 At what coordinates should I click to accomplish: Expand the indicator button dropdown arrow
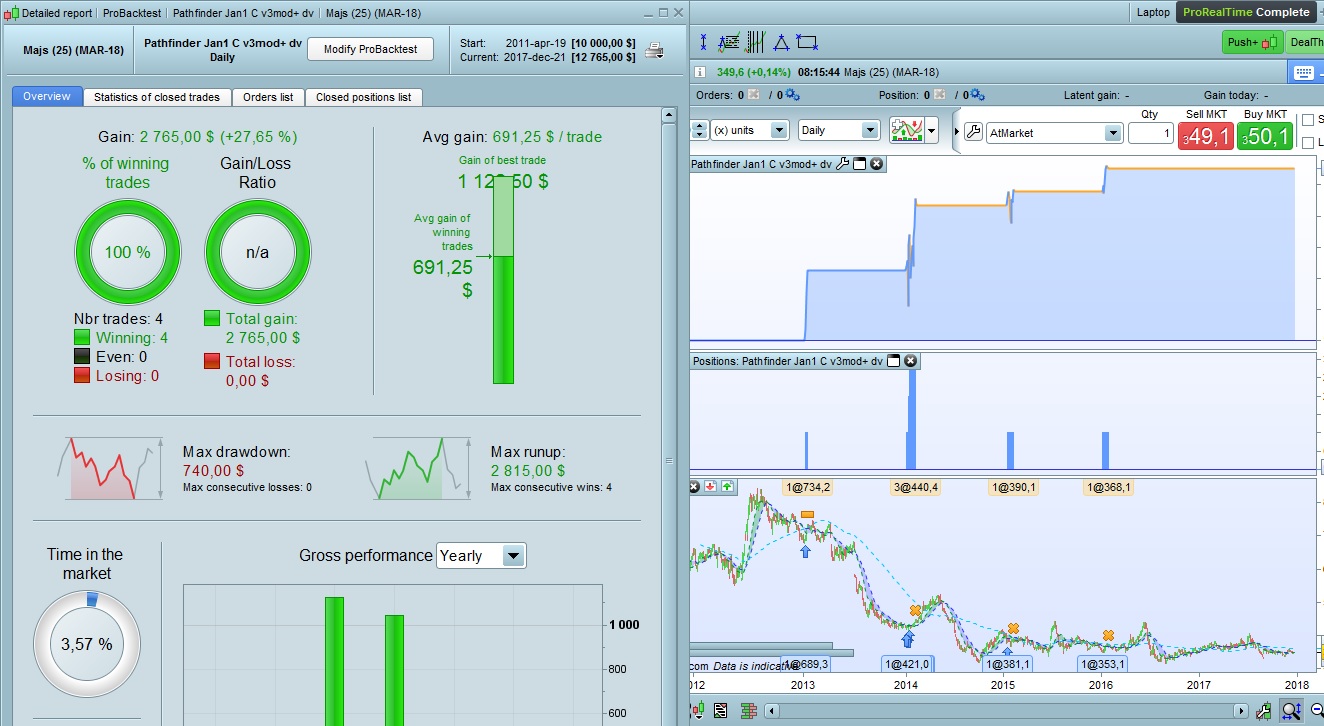[x=933, y=131]
